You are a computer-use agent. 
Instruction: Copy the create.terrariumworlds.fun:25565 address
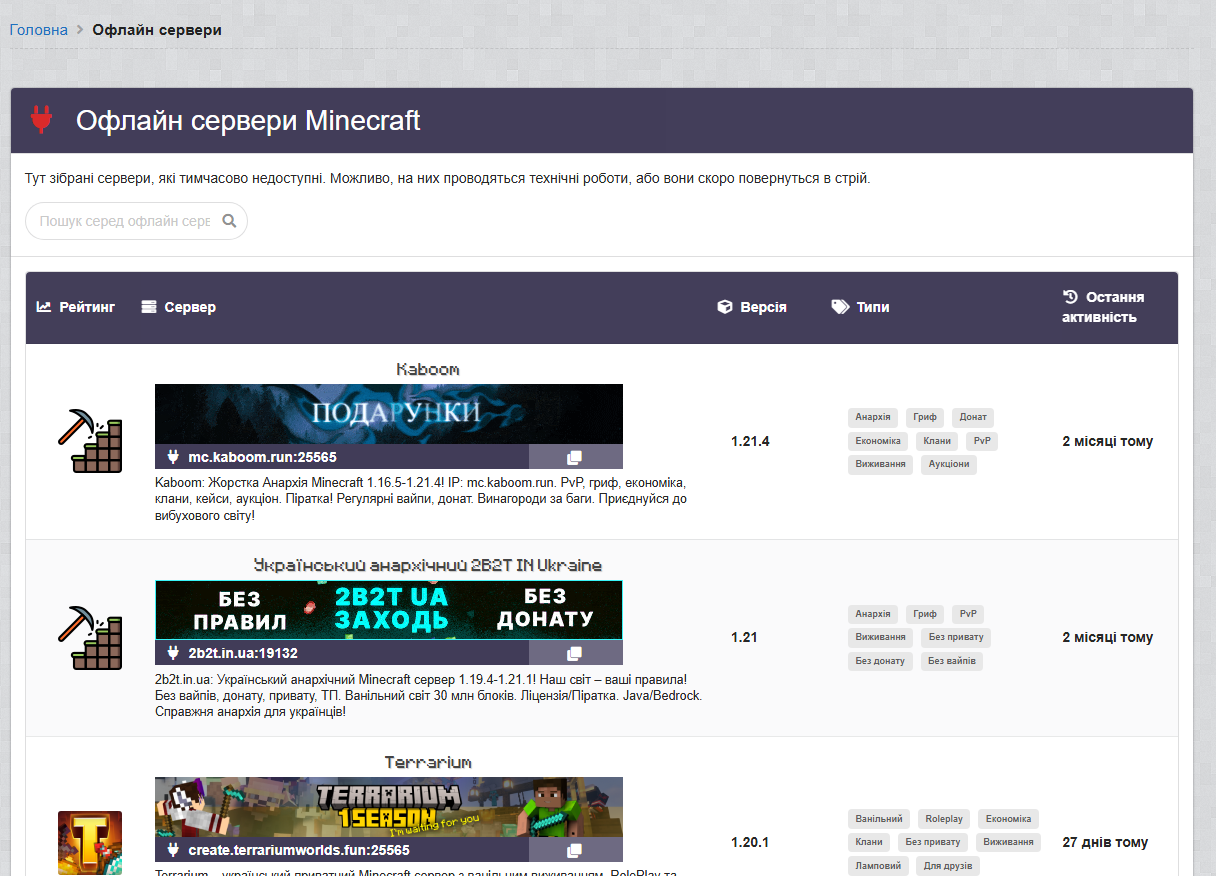tap(575, 850)
